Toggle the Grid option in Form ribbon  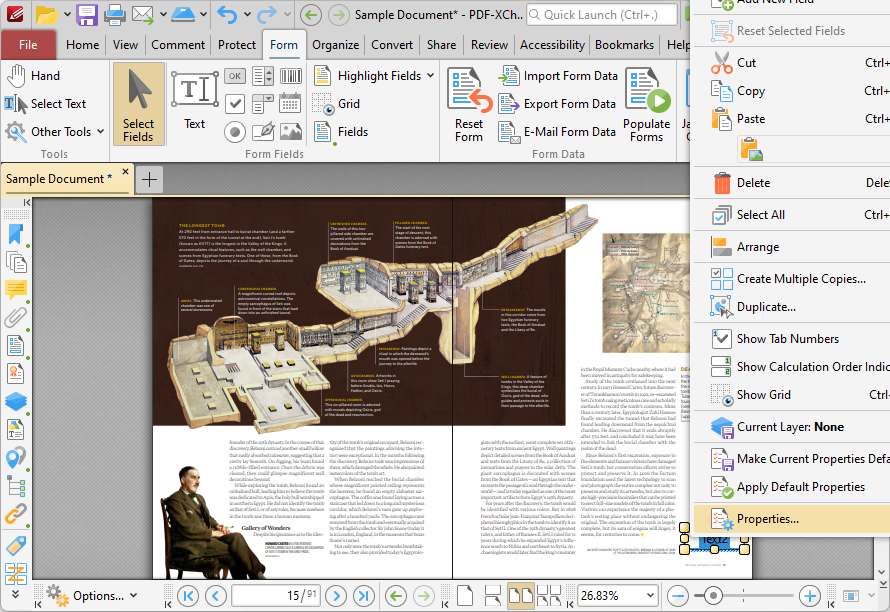click(336, 104)
